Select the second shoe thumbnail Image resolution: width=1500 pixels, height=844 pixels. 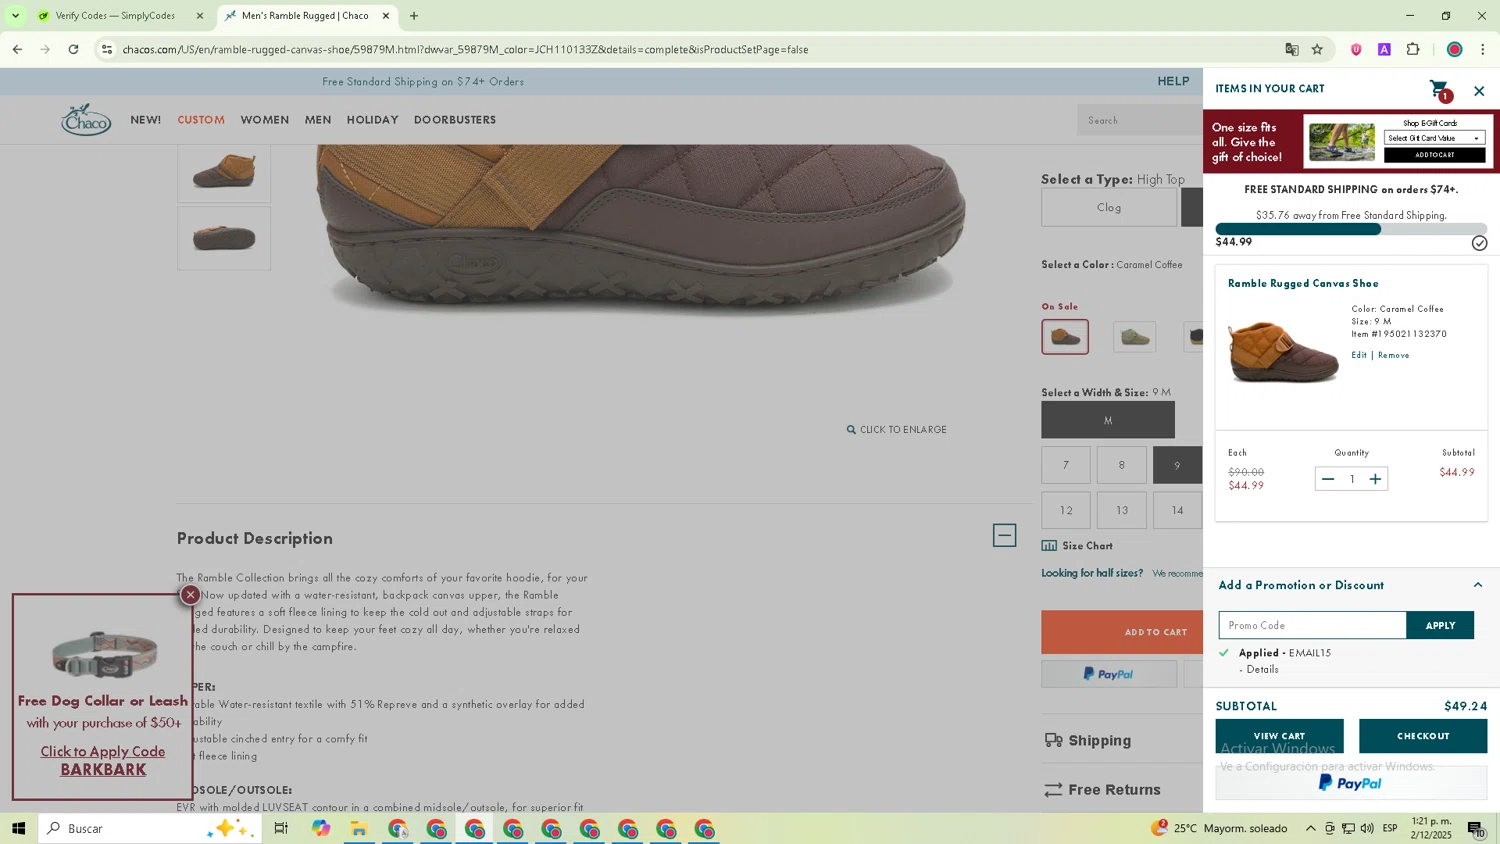[224, 238]
